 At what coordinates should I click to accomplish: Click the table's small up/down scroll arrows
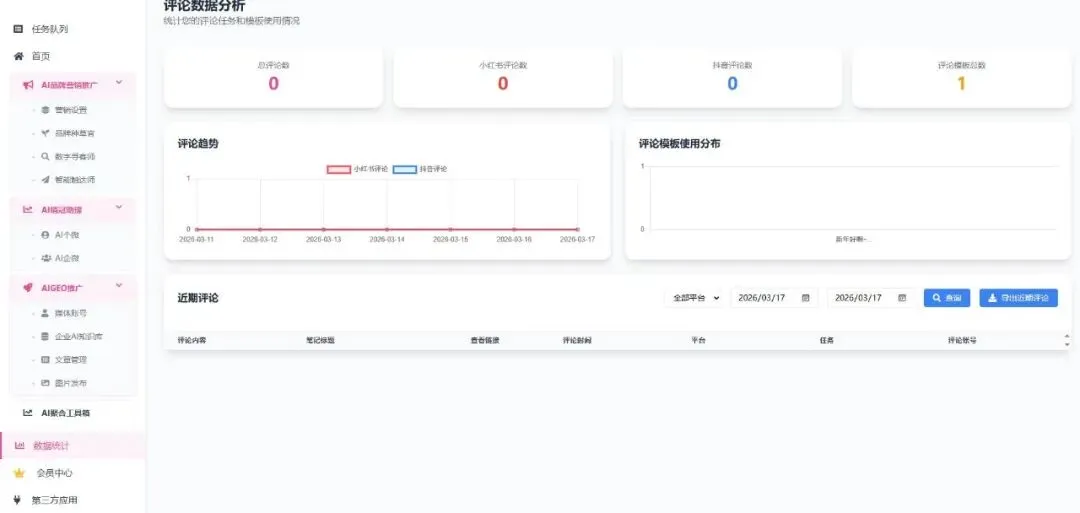(1067, 339)
